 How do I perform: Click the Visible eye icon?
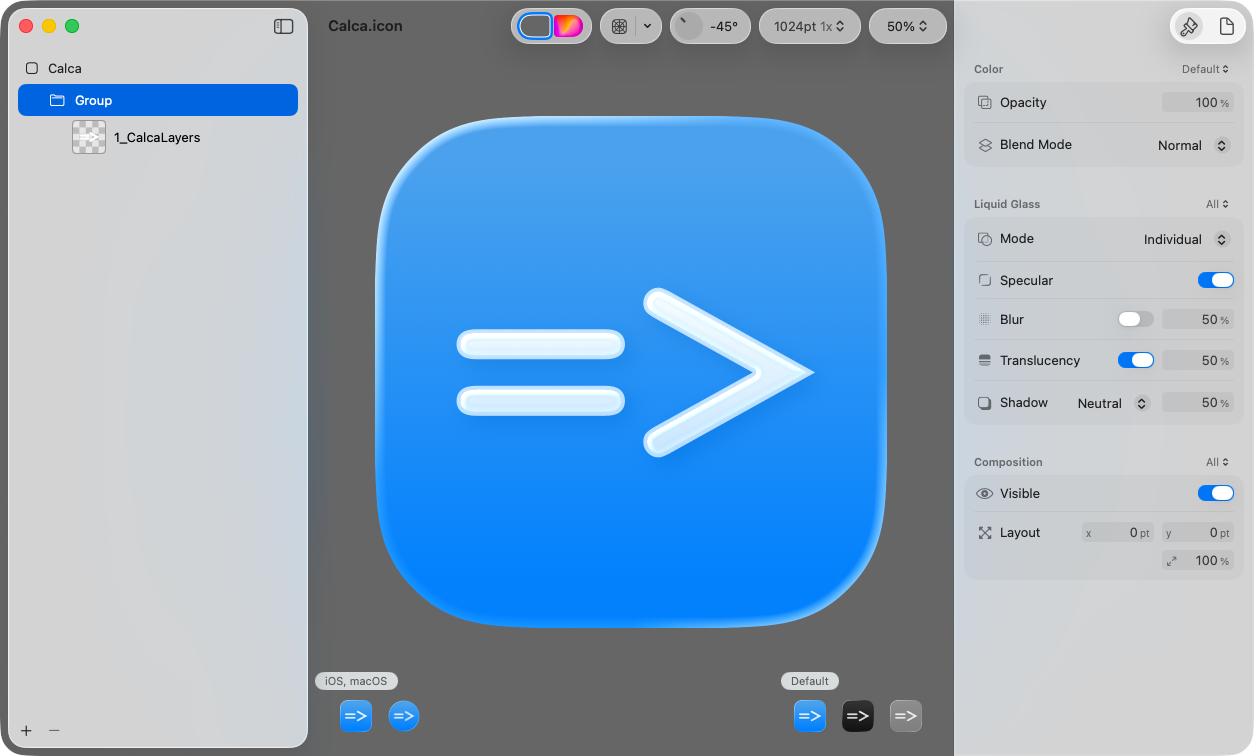click(x=985, y=493)
